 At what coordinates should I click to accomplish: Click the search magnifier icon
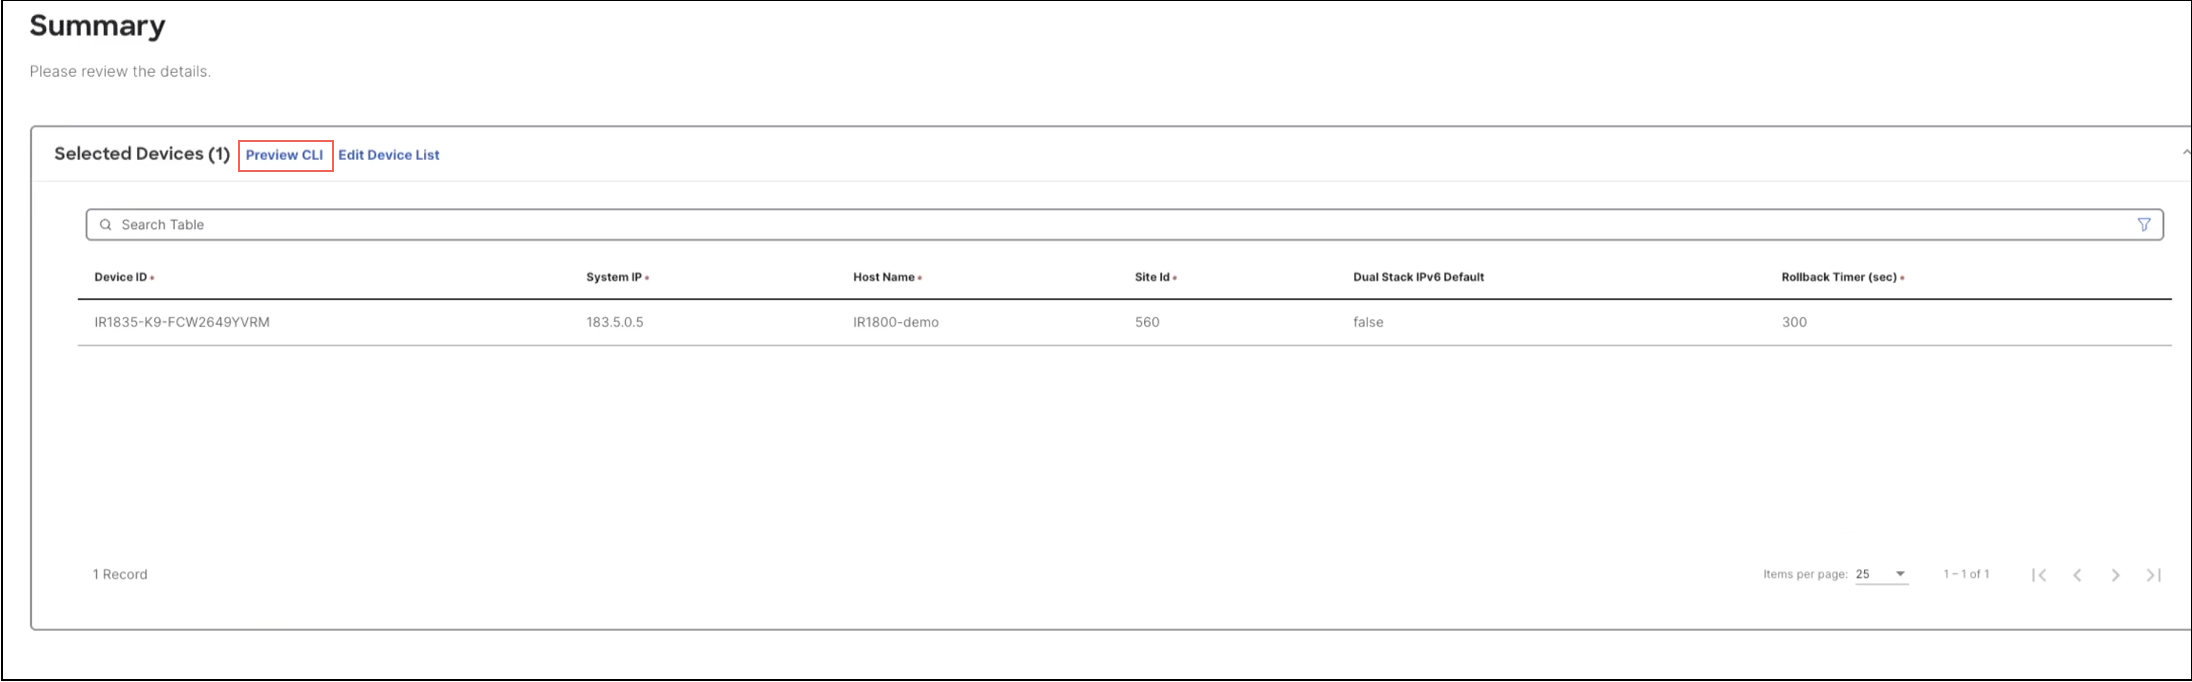pos(105,225)
